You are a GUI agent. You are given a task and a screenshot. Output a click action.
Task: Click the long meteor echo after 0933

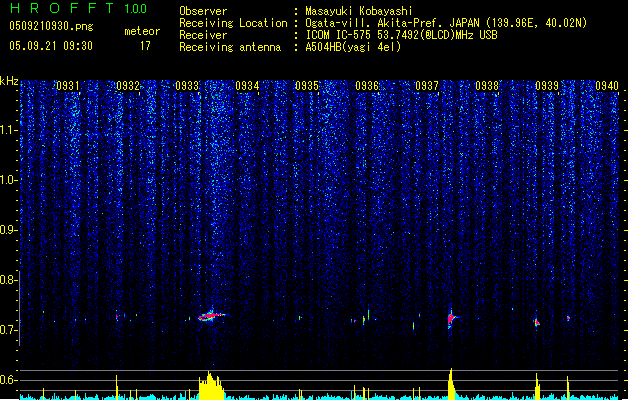pyautogui.click(x=211, y=316)
